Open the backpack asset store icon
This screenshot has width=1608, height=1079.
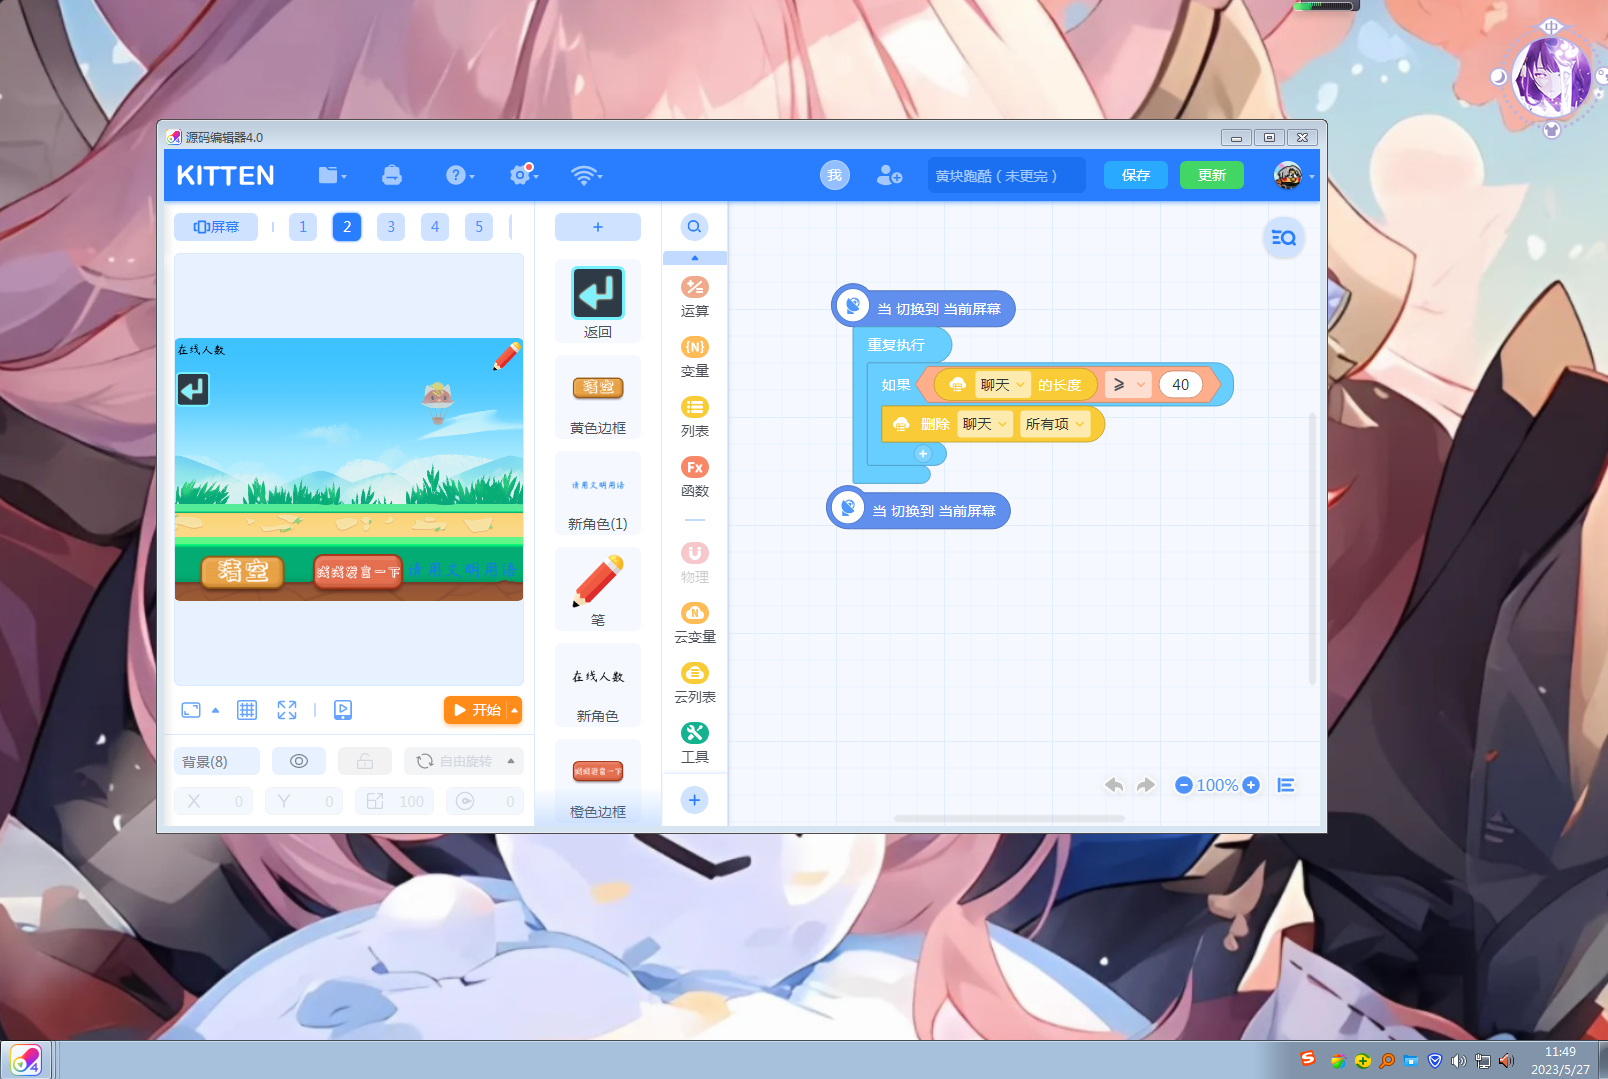point(392,176)
